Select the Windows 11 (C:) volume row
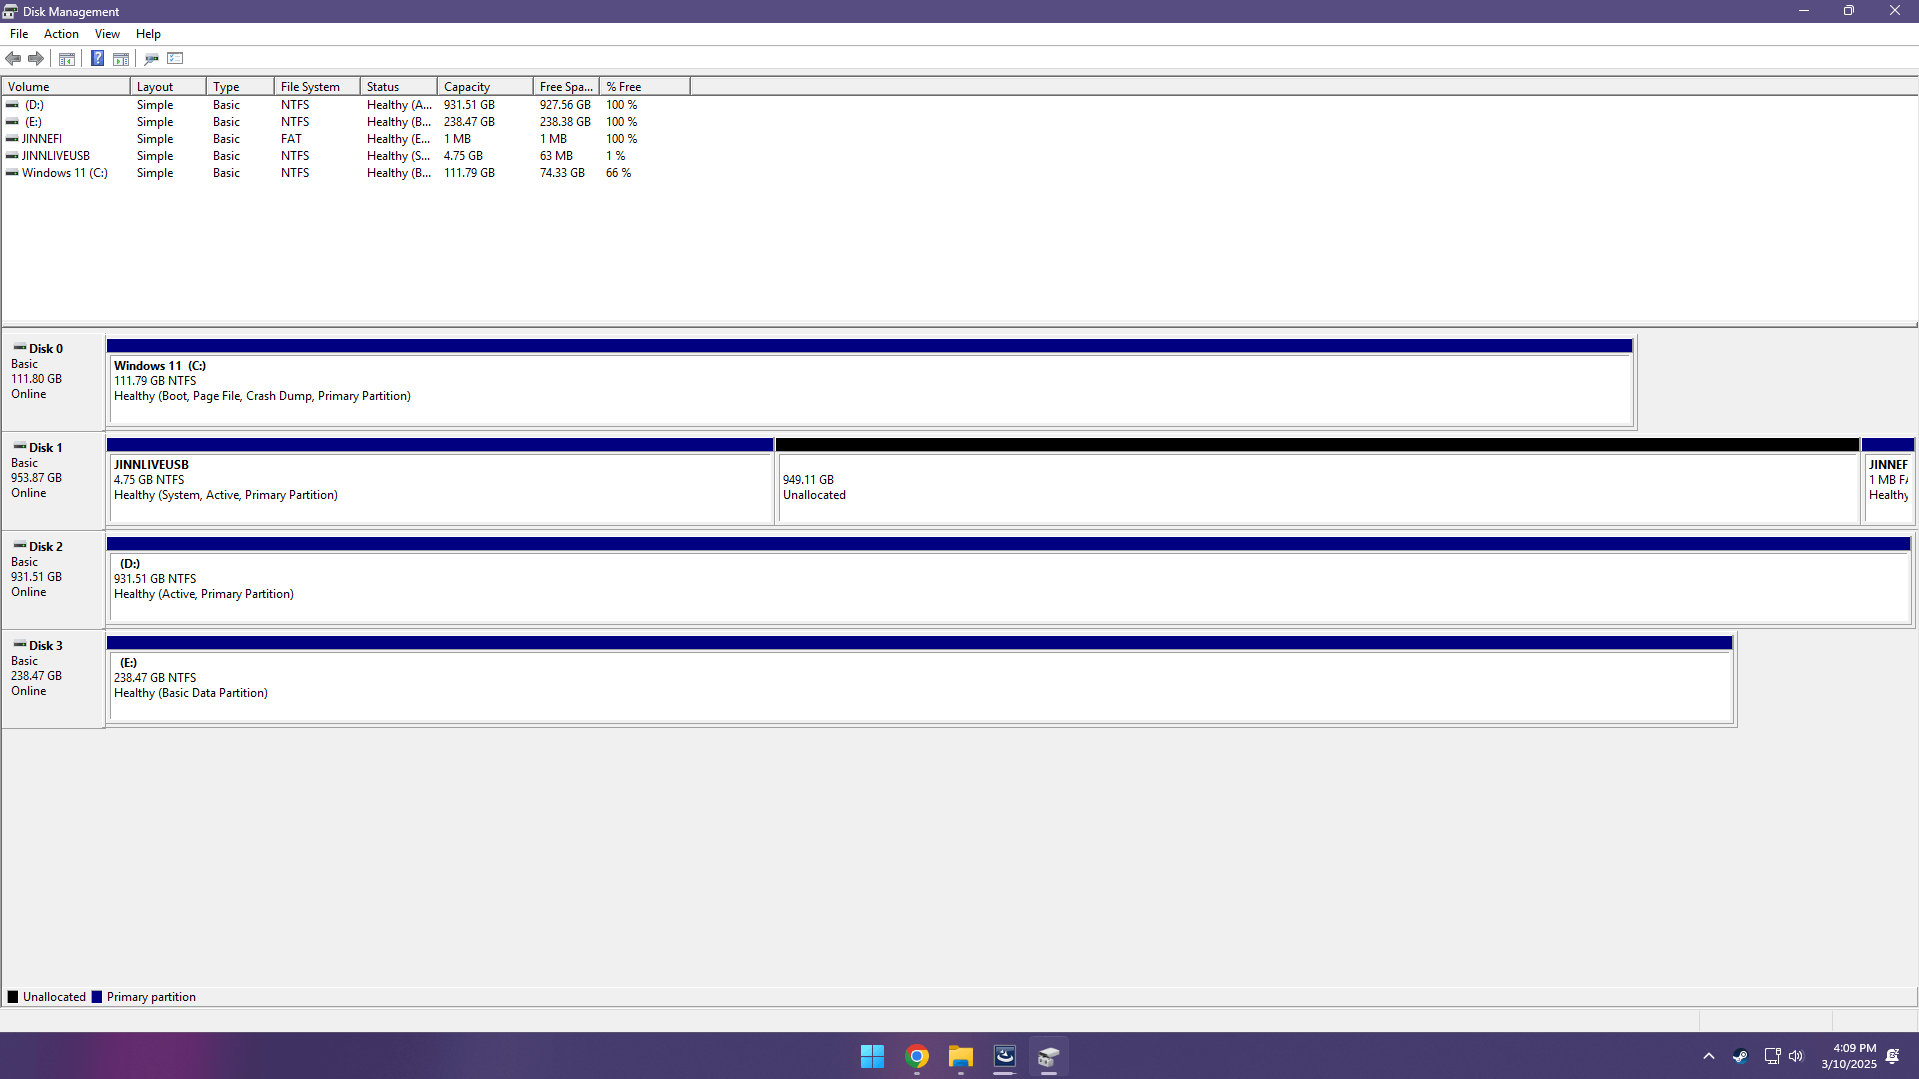1919x1079 pixels. click(65, 172)
